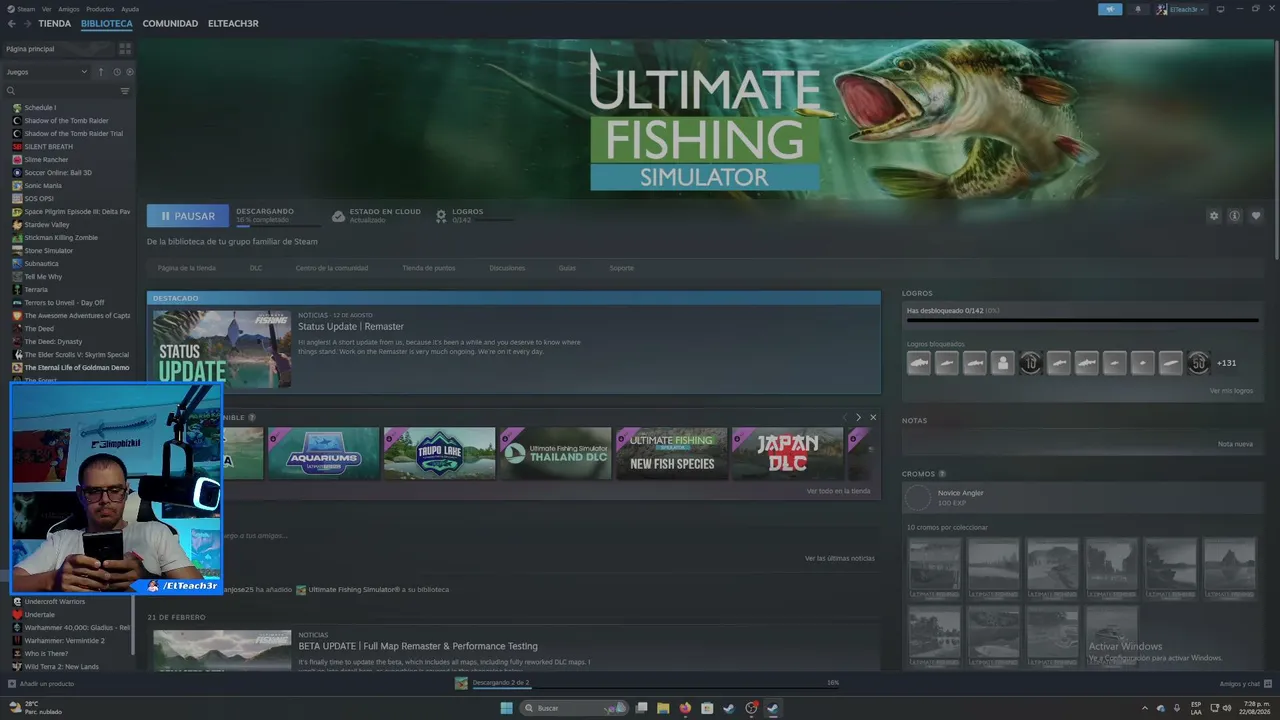Show recent activity using the clock icon
This screenshot has width=1280, height=720.
(117, 72)
